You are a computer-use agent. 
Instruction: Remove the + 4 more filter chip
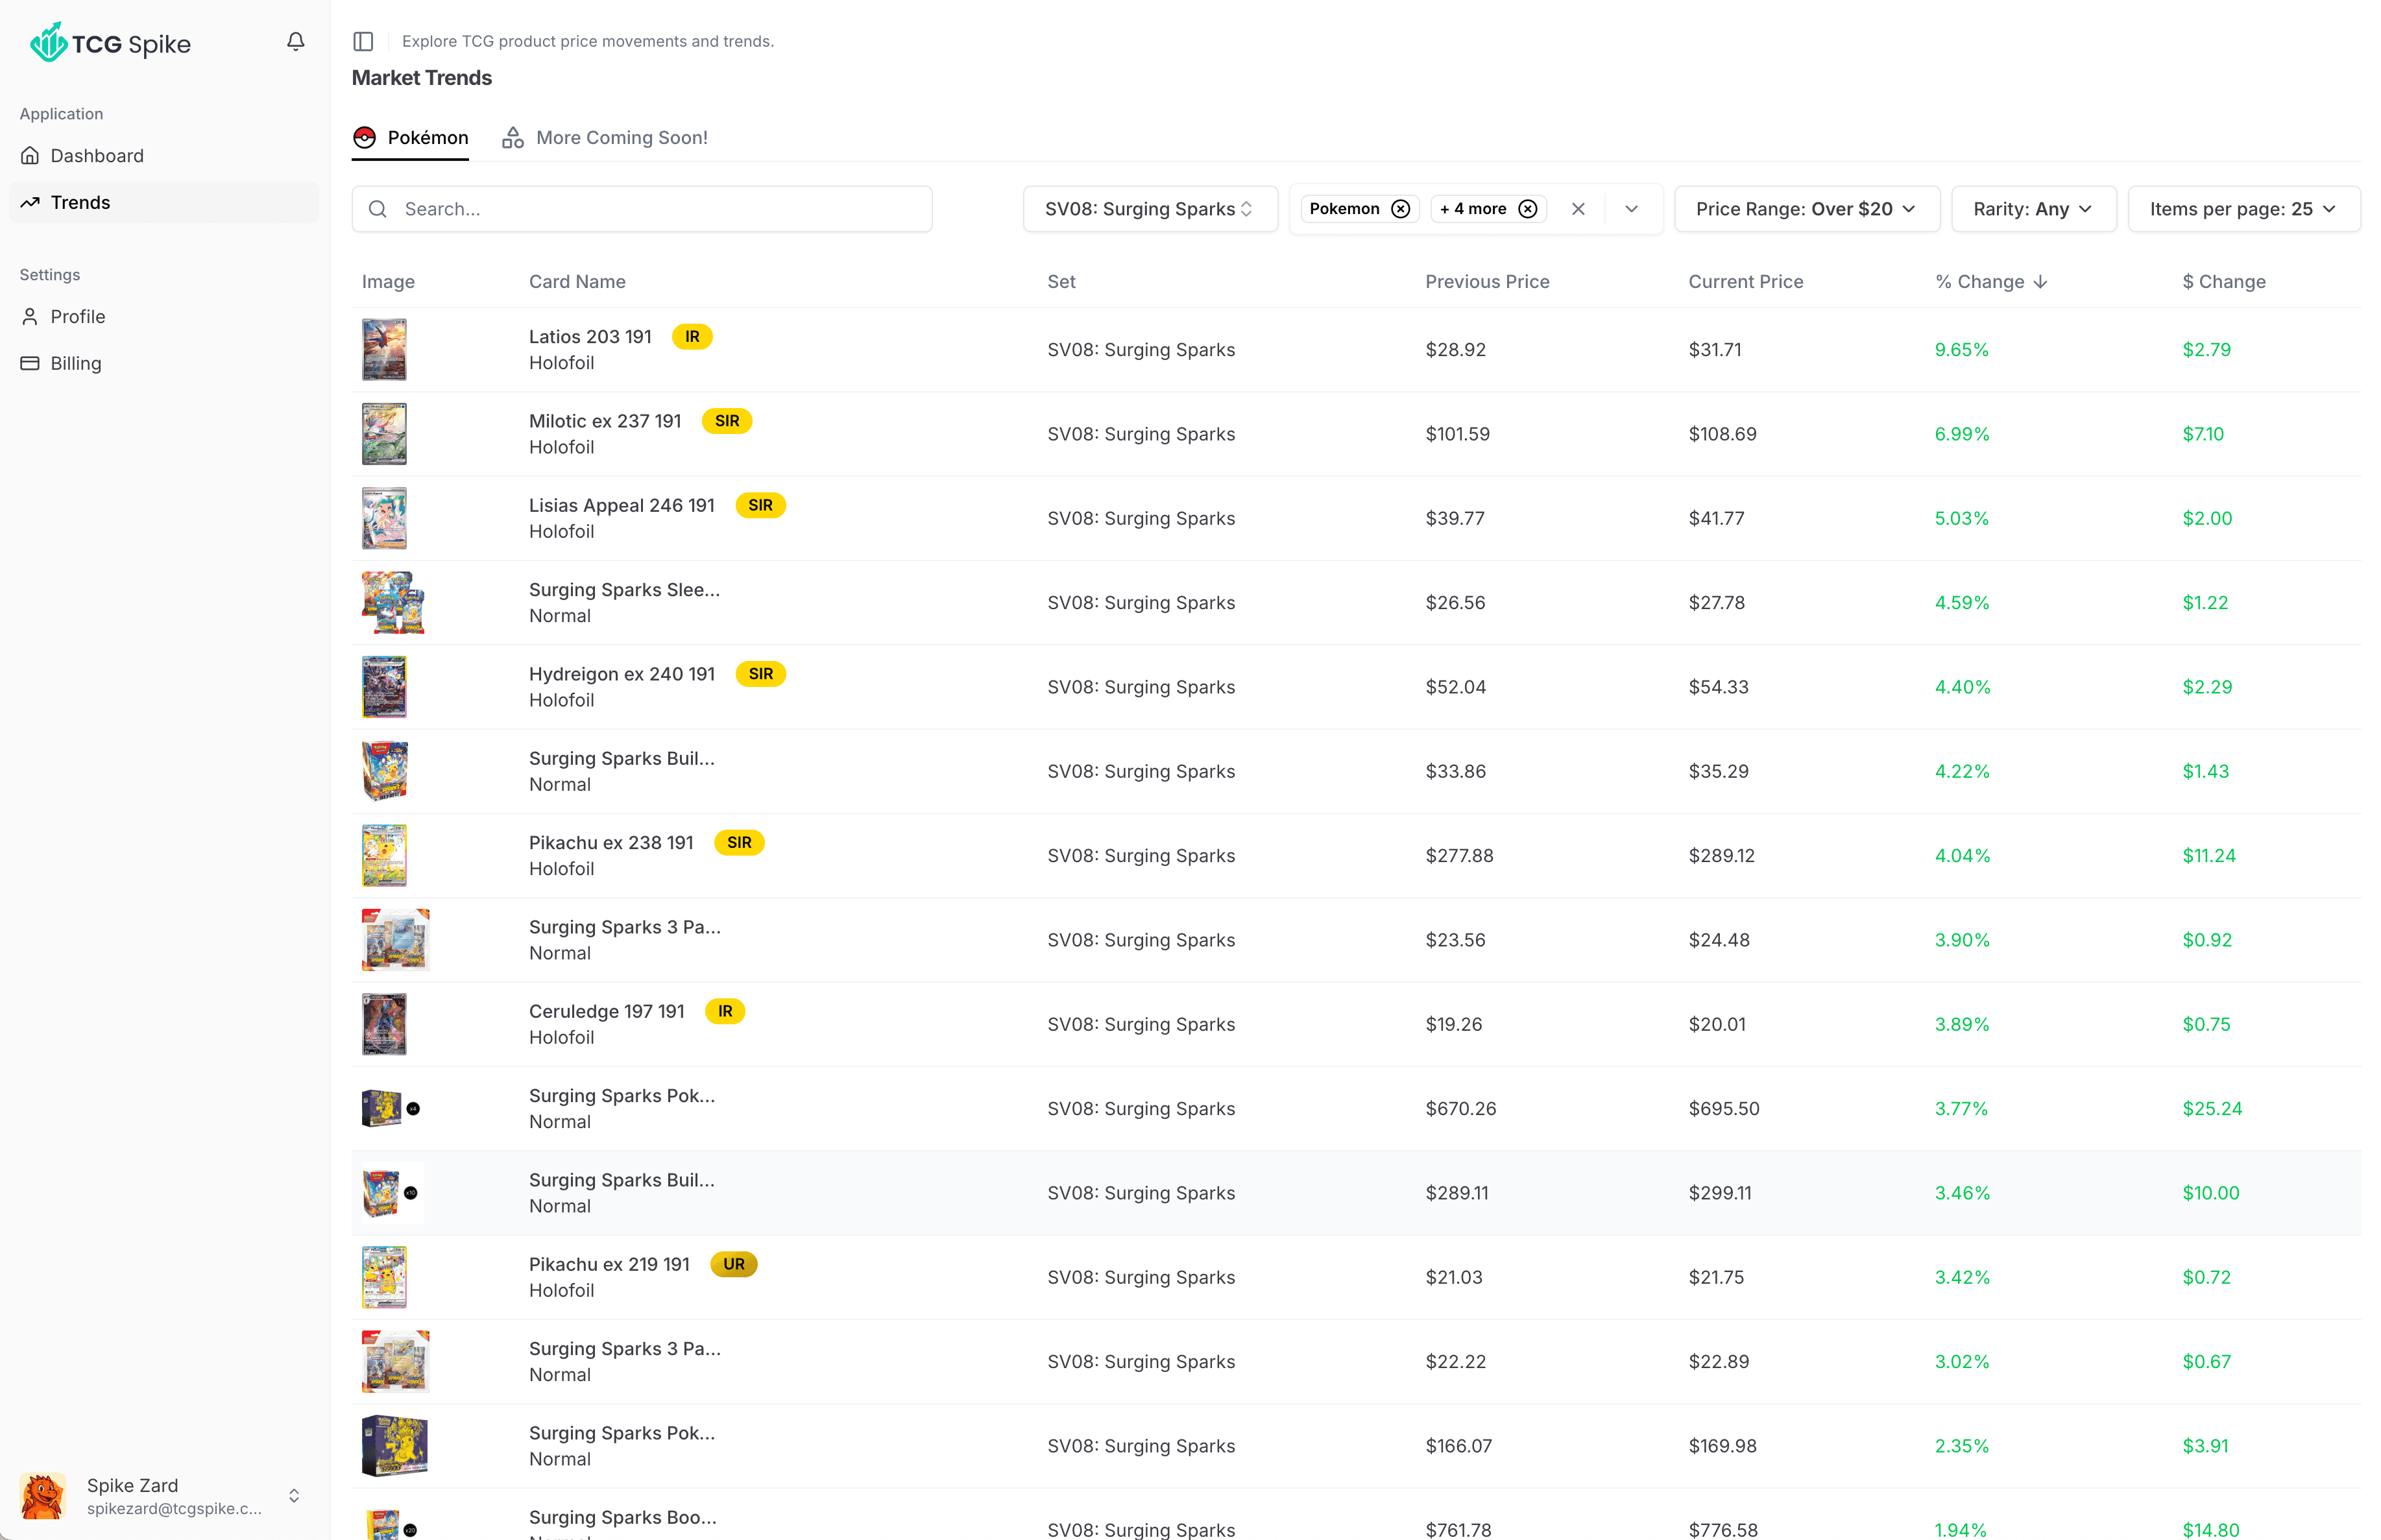coord(1528,209)
